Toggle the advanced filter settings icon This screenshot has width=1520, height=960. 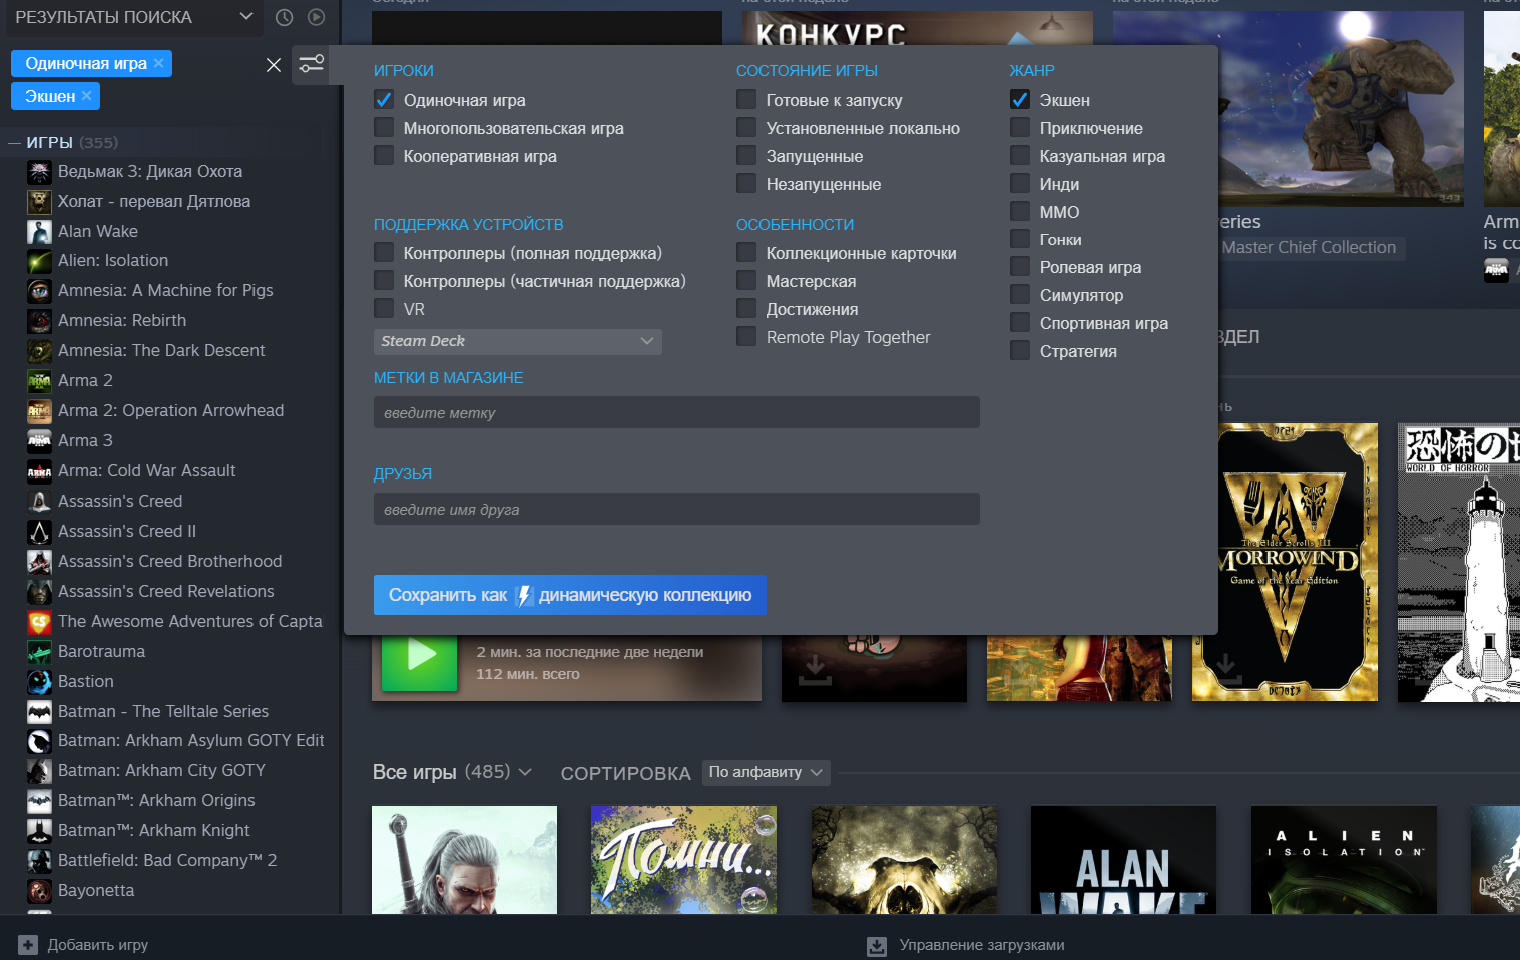(312, 64)
